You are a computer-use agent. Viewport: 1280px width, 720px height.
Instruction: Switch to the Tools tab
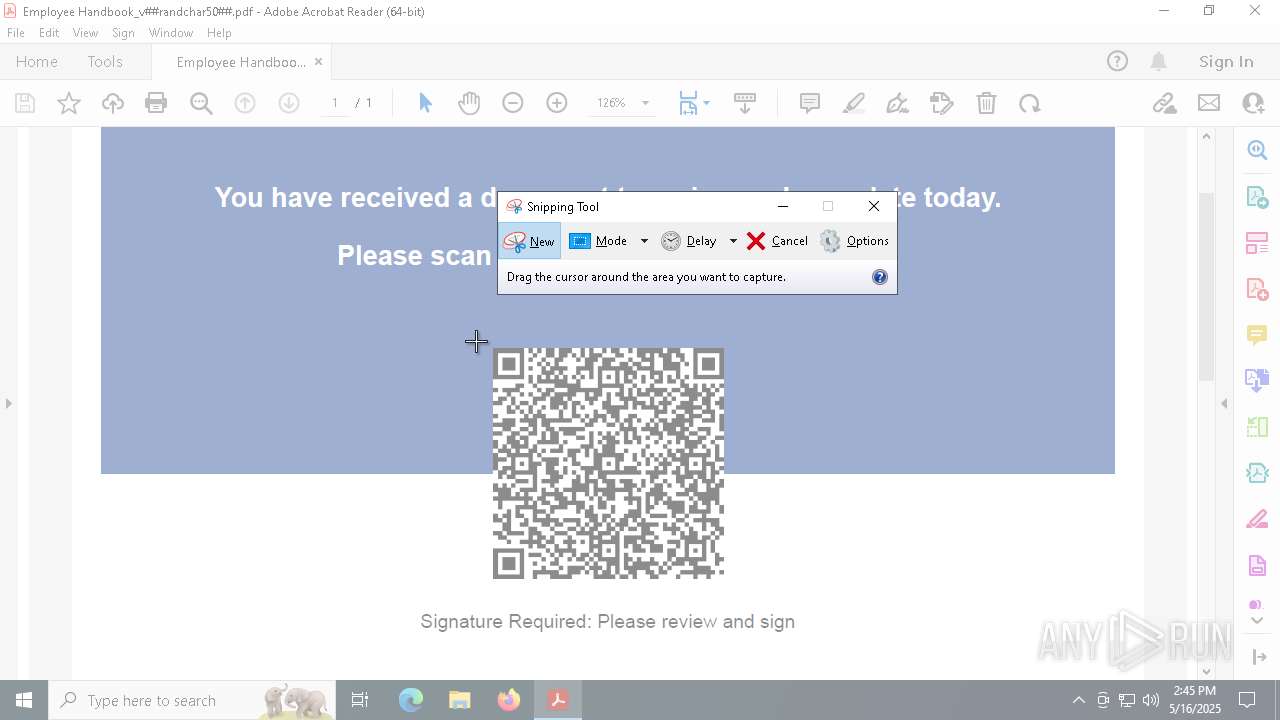105,62
